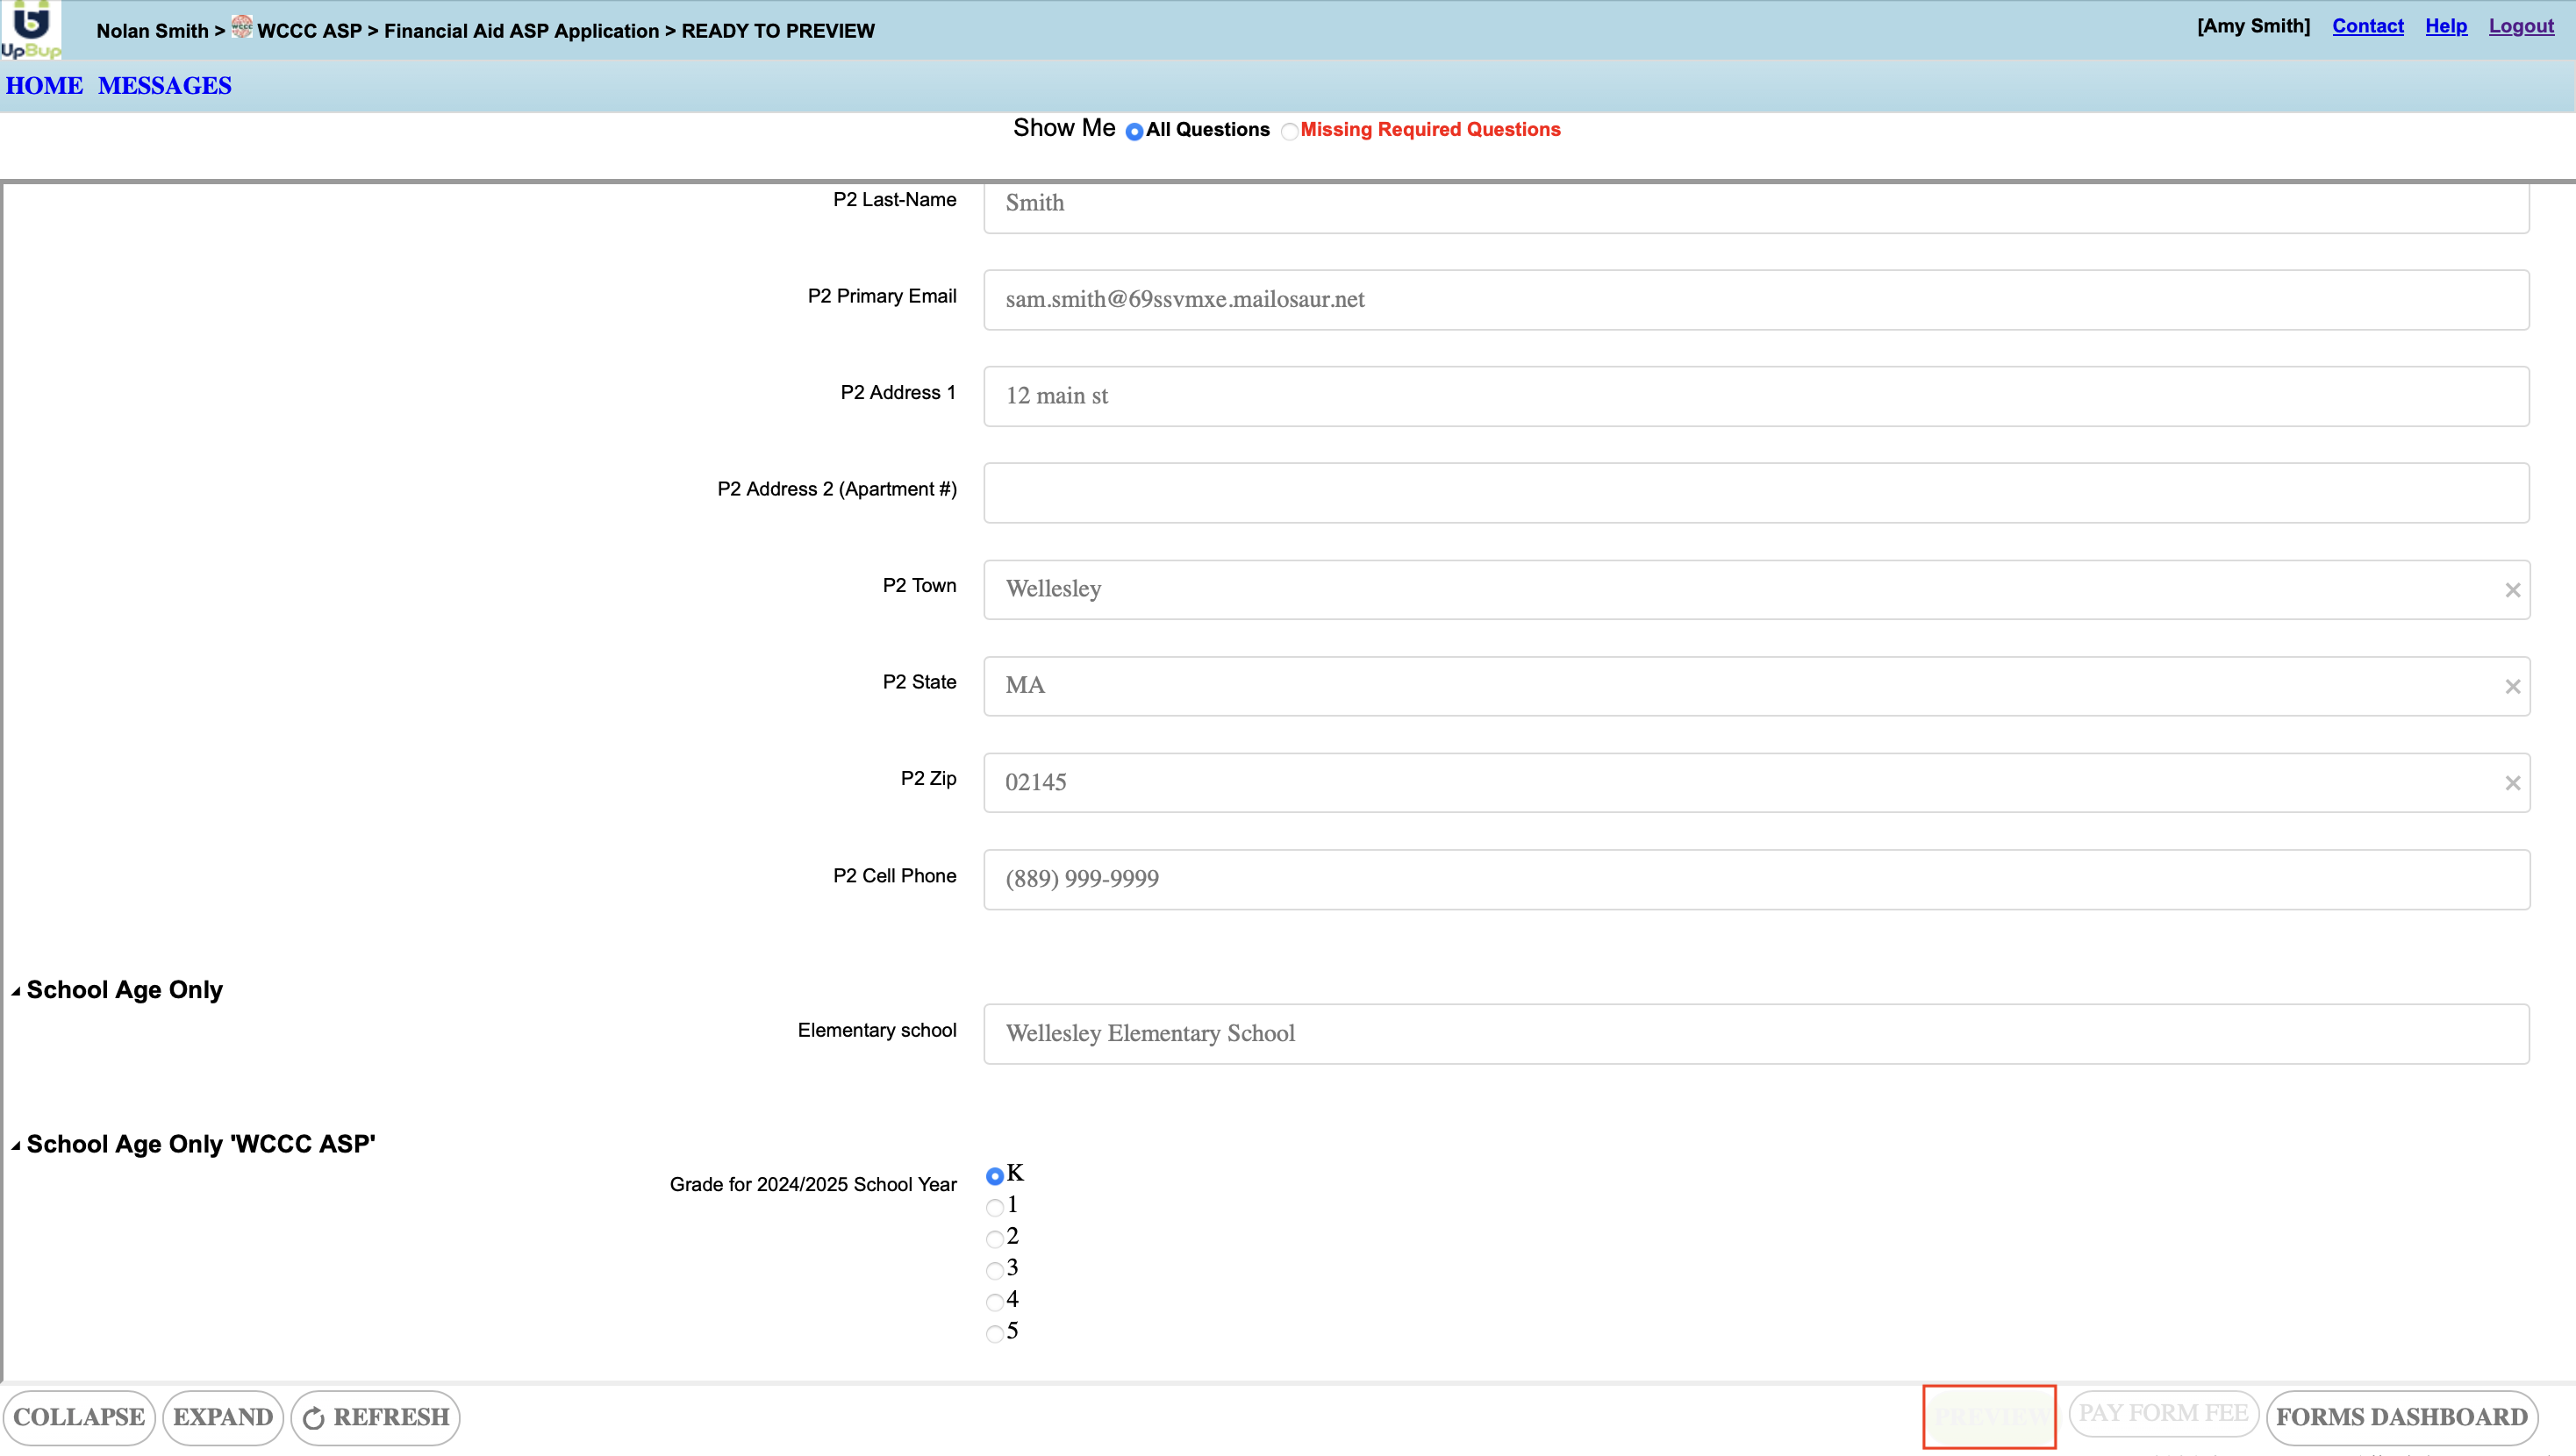Select grade K radio button
Image resolution: width=2576 pixels, height=1456 pixels.
tap(994, 1176)
